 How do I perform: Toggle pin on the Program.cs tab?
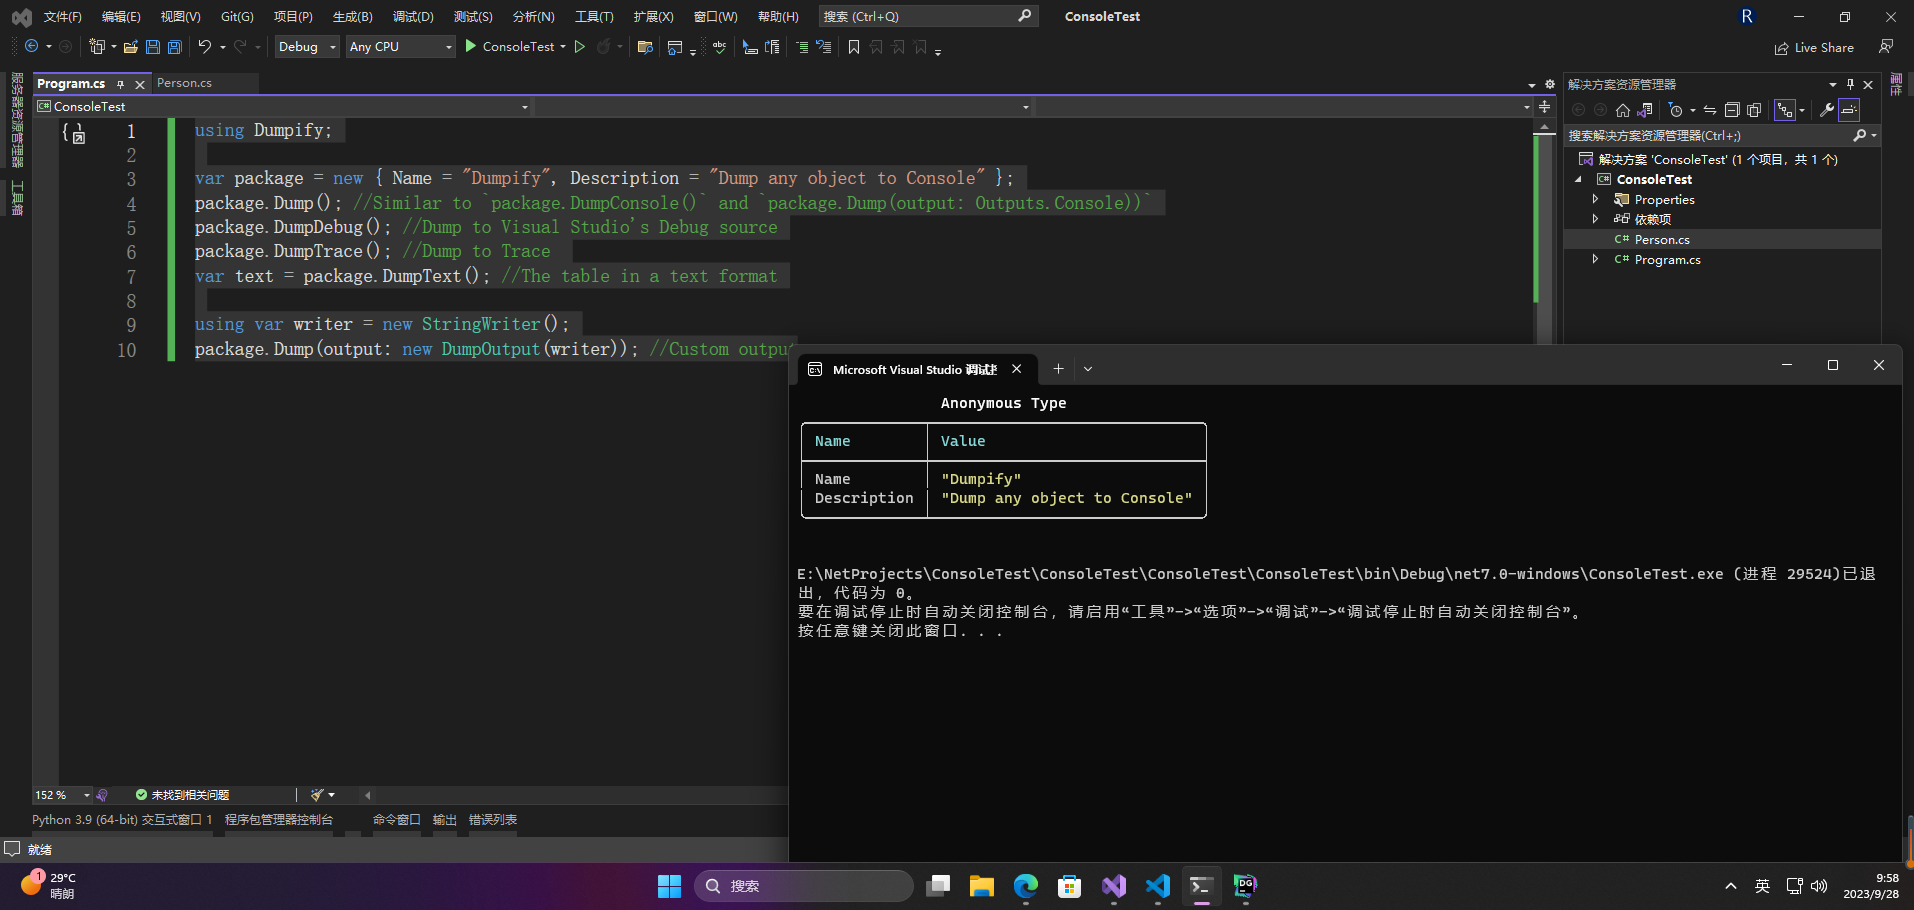(x=121, y=84)
